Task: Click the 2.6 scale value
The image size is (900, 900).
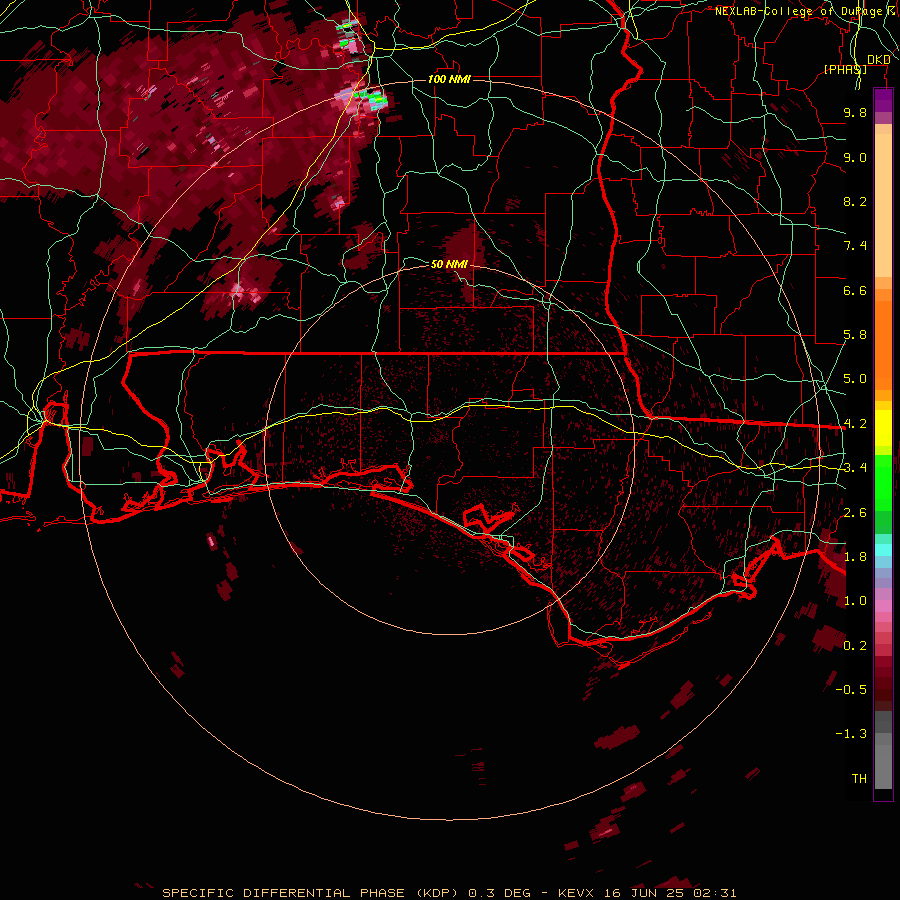Action: click(855, 513)
